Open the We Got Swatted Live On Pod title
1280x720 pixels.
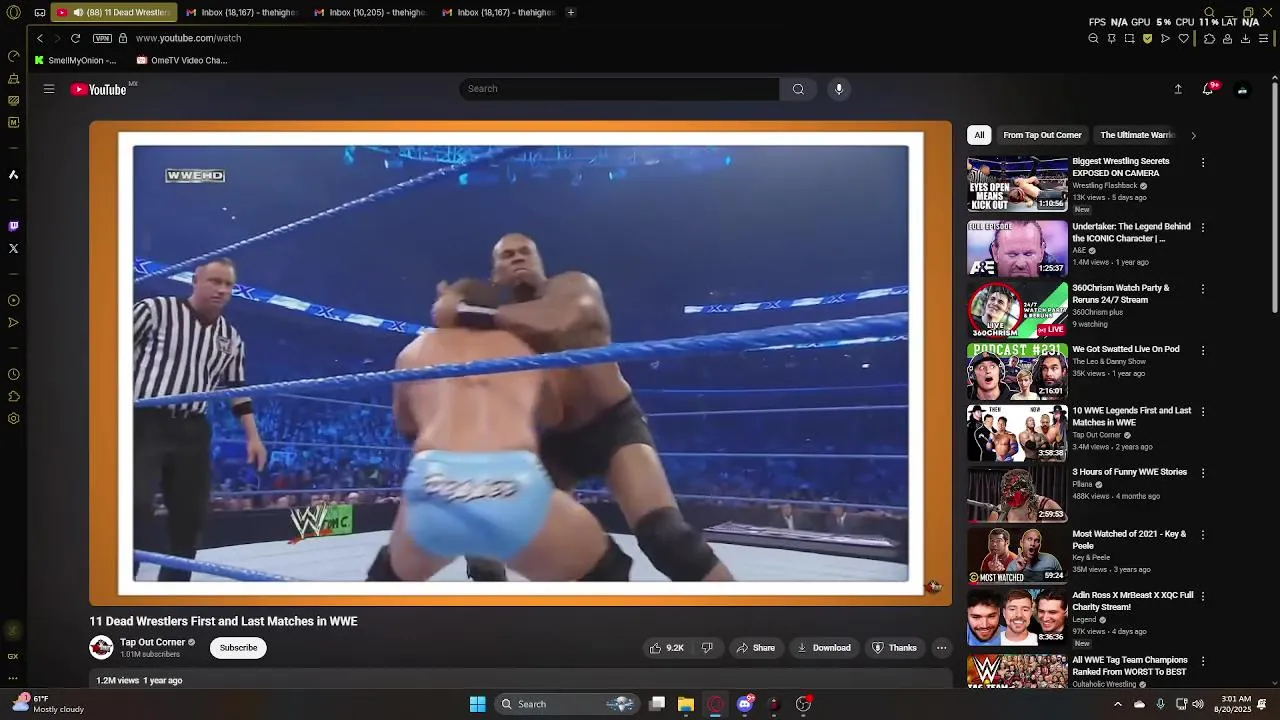(1126, 349)
